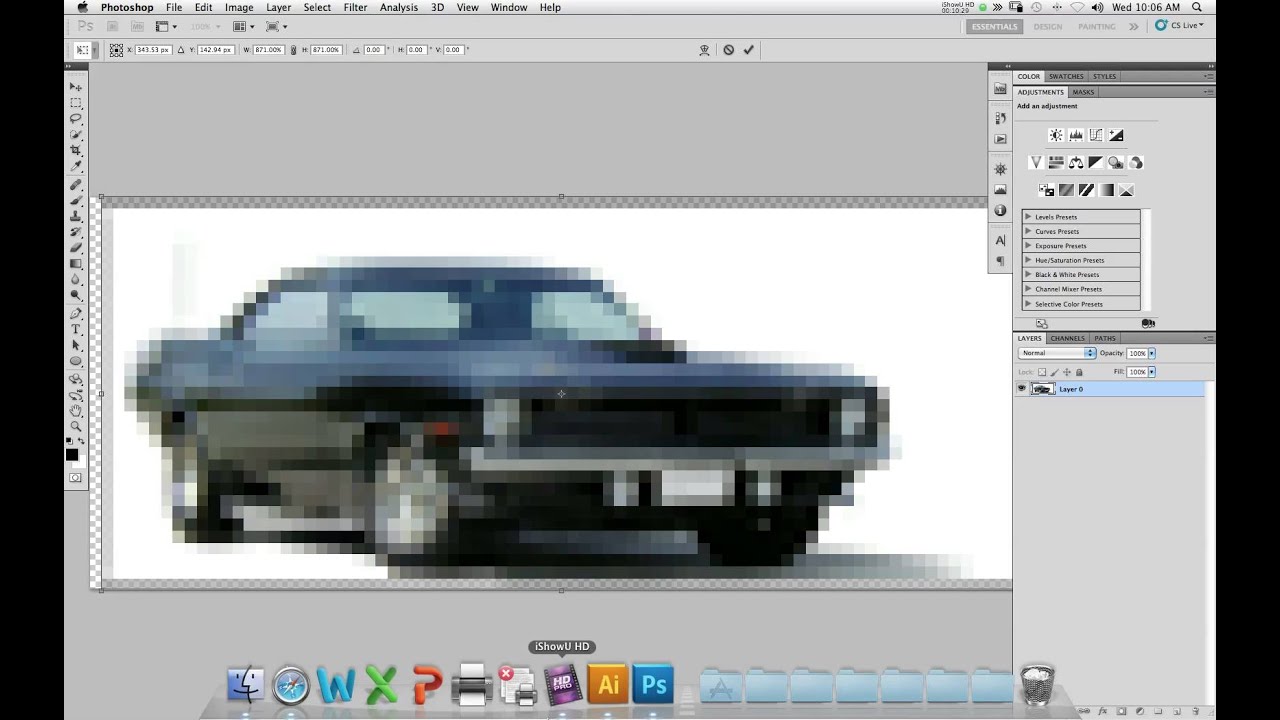Viewport: 1280px width, 720px height.
Task: Enable lock transparent pixels on Layer 0
Action: coord(1042,372)
